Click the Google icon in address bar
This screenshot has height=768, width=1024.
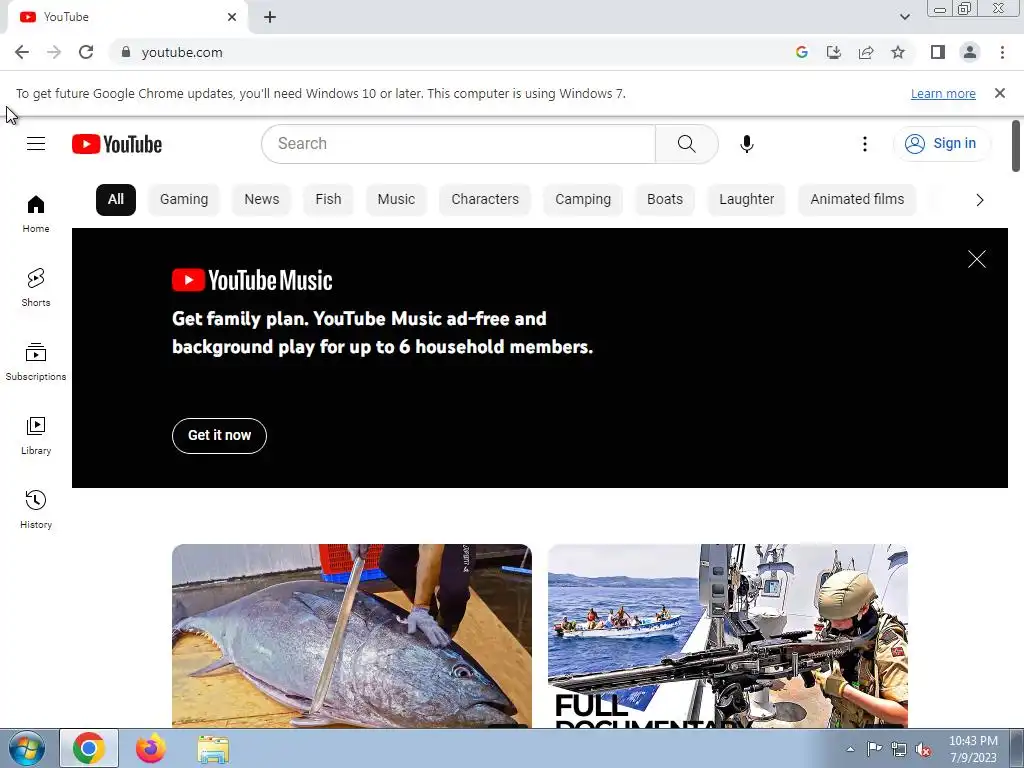(x=802, y=52)
